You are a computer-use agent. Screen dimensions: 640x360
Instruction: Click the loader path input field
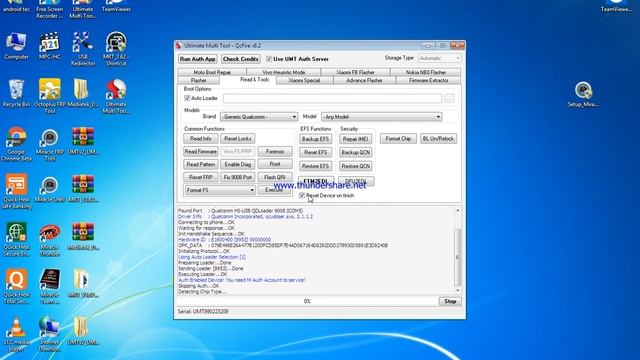(332, 98)
